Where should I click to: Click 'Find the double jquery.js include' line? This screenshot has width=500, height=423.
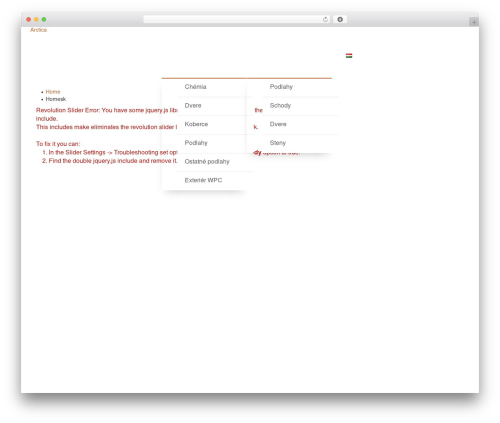pyautogui.click(x=113, y=161)
